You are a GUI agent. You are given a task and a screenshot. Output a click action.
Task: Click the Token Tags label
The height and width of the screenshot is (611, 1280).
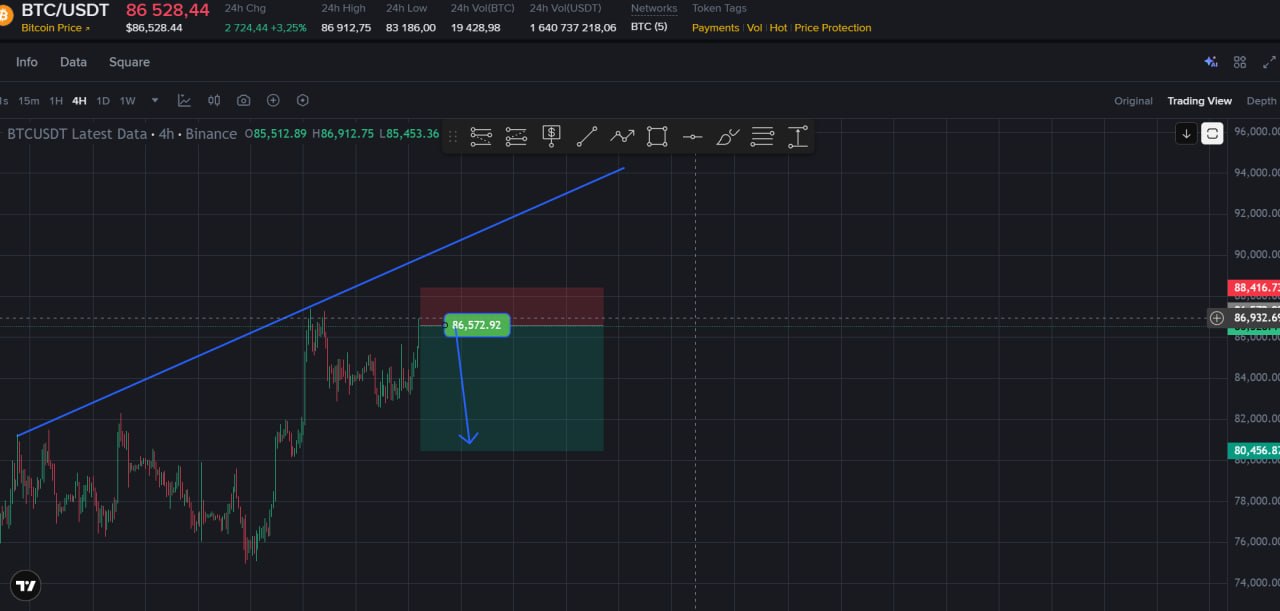click(719, 8)
